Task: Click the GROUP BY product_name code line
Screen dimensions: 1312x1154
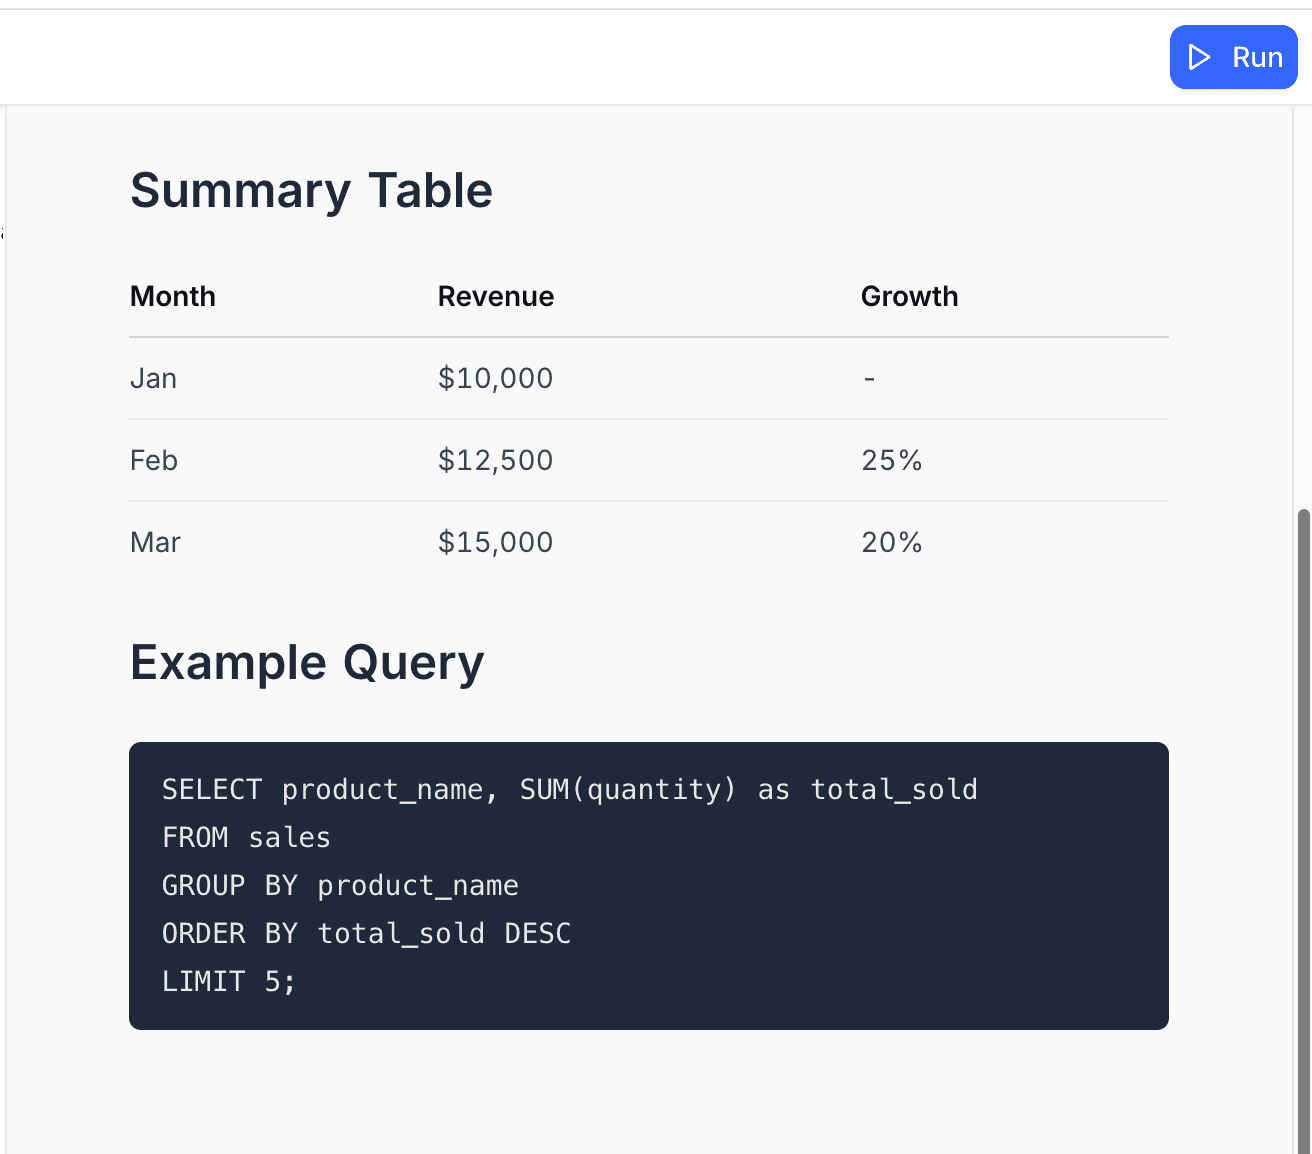Action: click(339, 885)
